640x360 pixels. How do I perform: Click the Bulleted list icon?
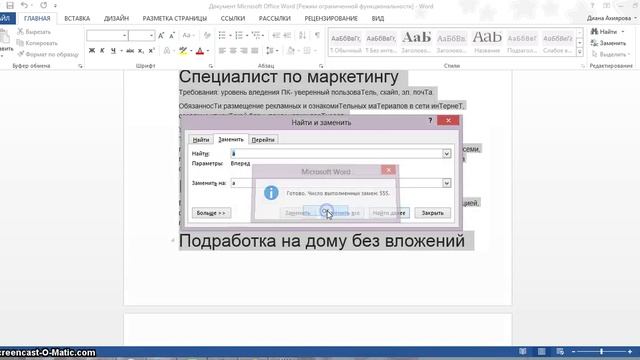coord(222,36)
